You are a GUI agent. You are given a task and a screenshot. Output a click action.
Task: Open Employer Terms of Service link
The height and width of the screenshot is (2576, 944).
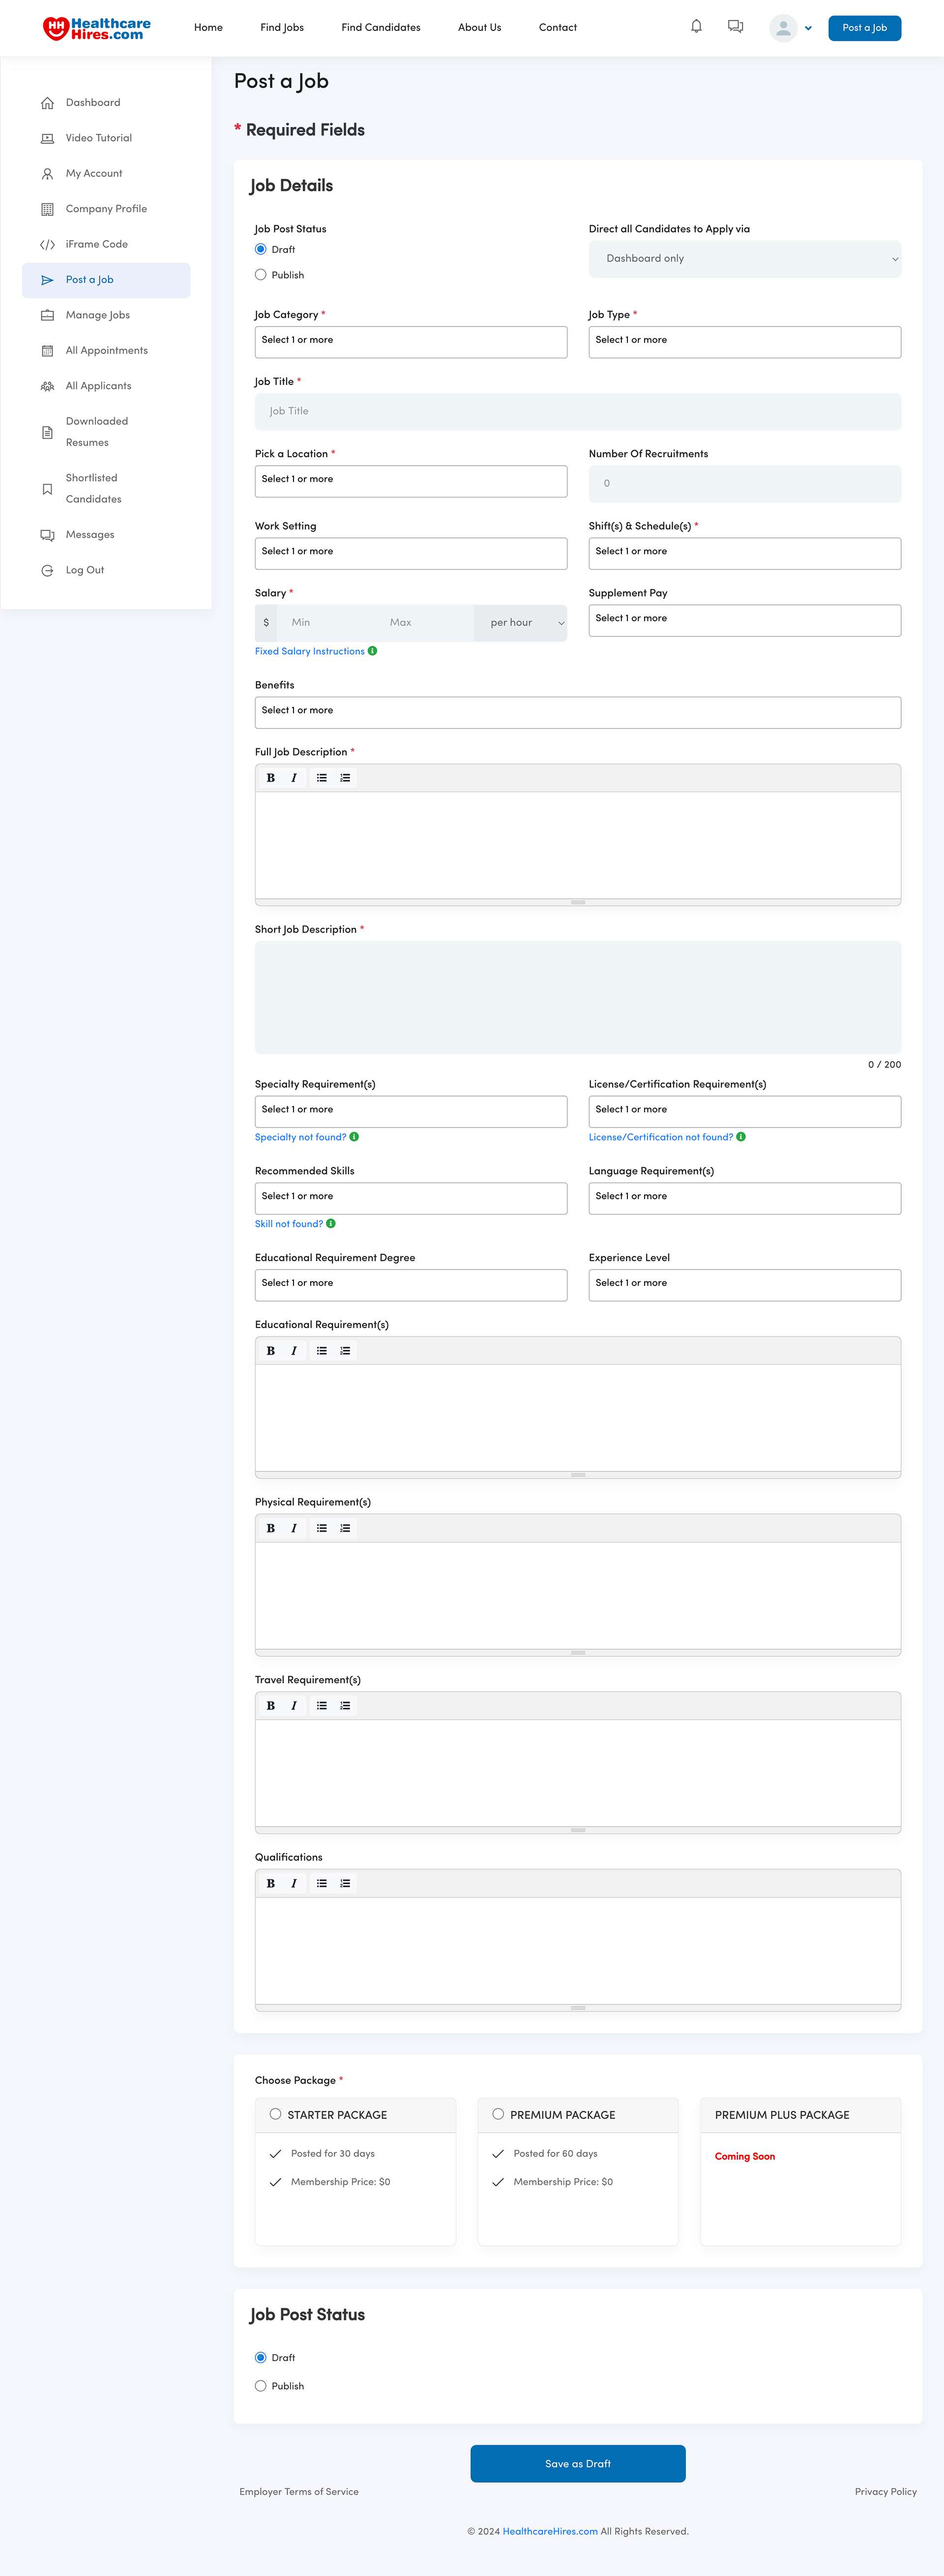(x=299, y=2492)
